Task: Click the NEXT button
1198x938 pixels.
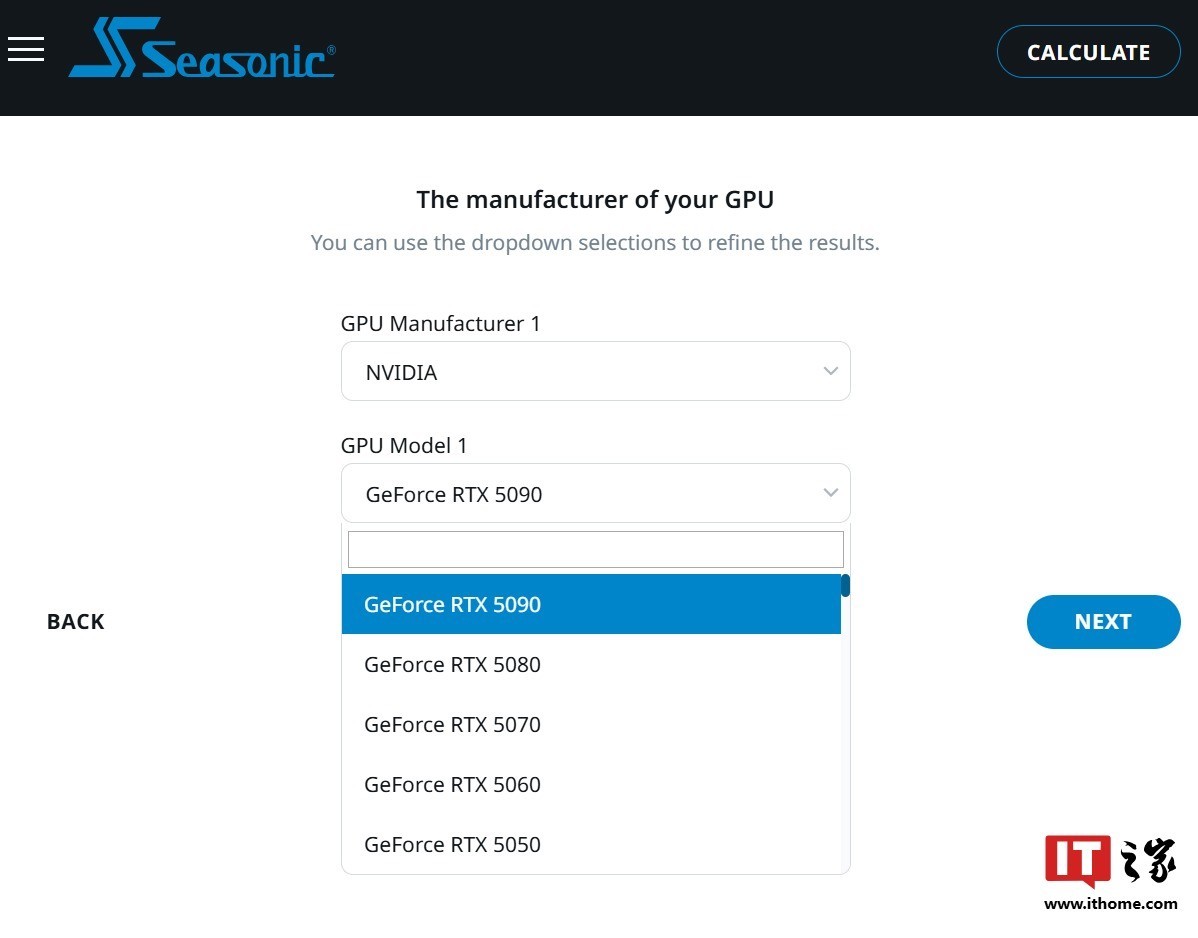Action: click(x=1103, y=622)
